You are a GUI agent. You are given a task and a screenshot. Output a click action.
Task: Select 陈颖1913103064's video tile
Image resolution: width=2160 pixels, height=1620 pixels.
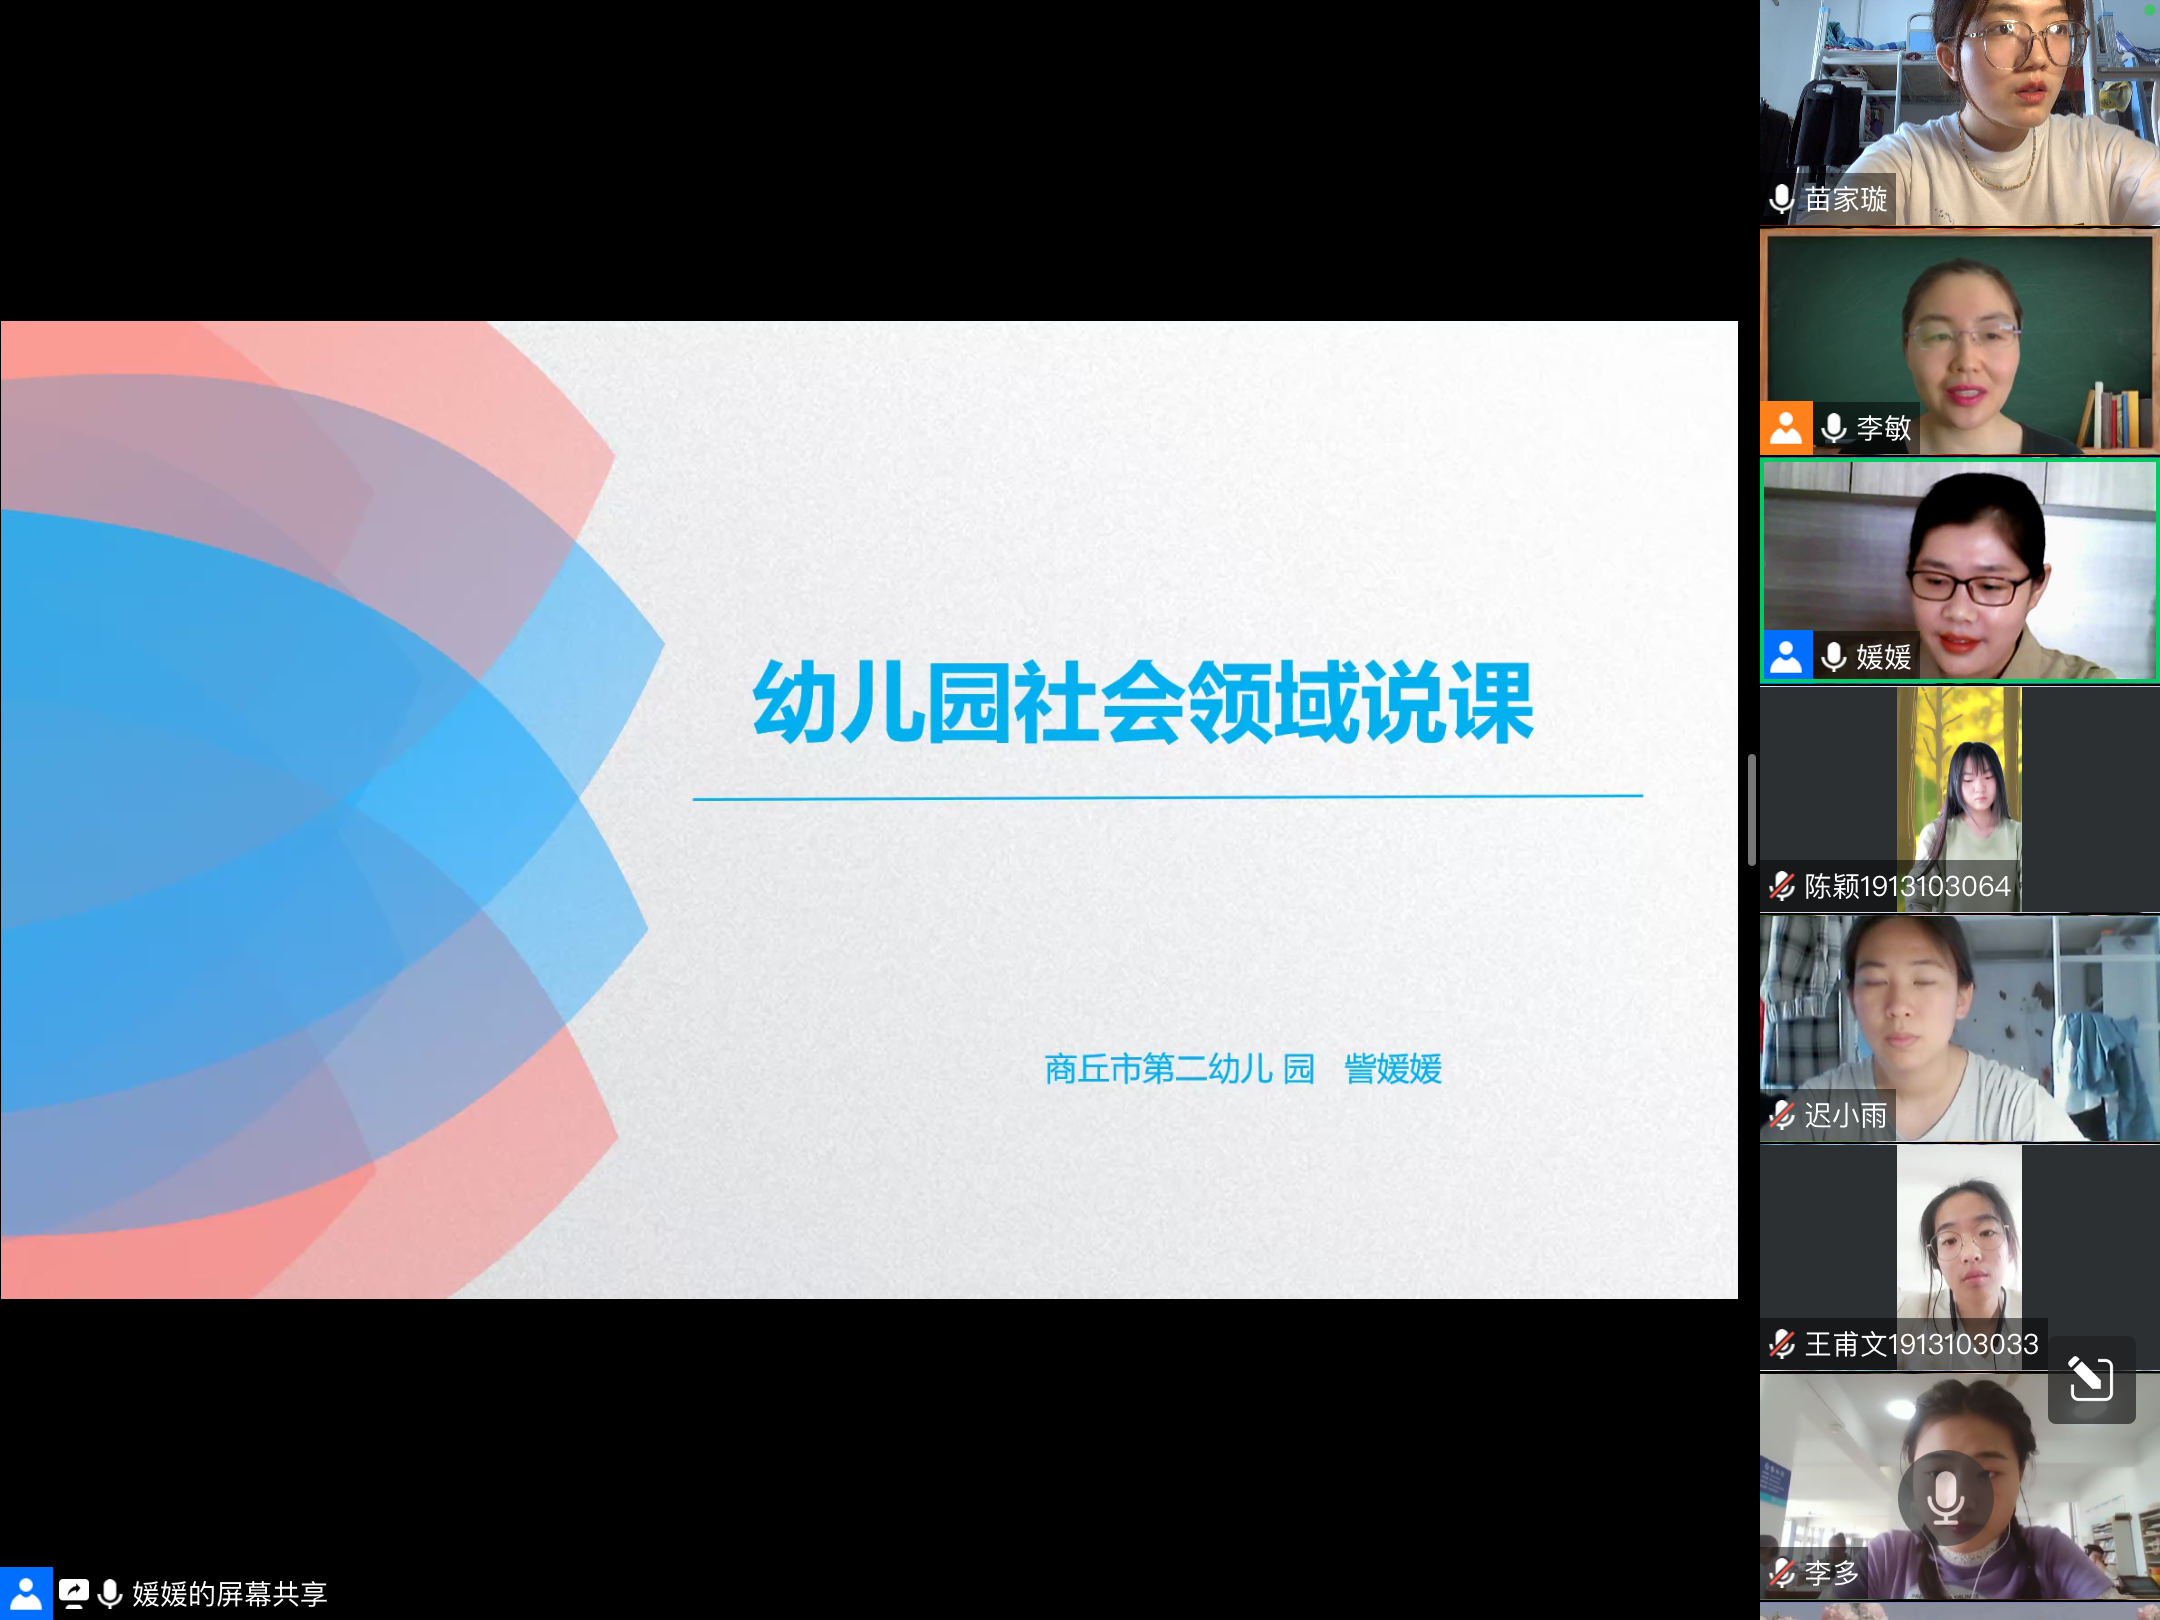(x=1959, y=799)
